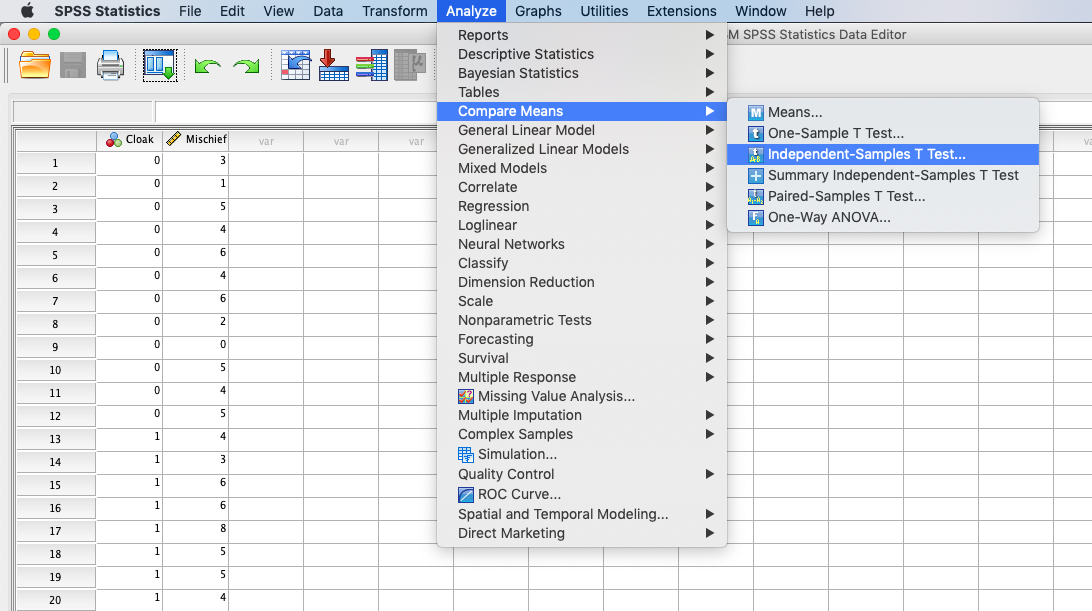This screenshot has width=1092, height=611.
Task: Select the Cloak column header
Action: point(130,140)
